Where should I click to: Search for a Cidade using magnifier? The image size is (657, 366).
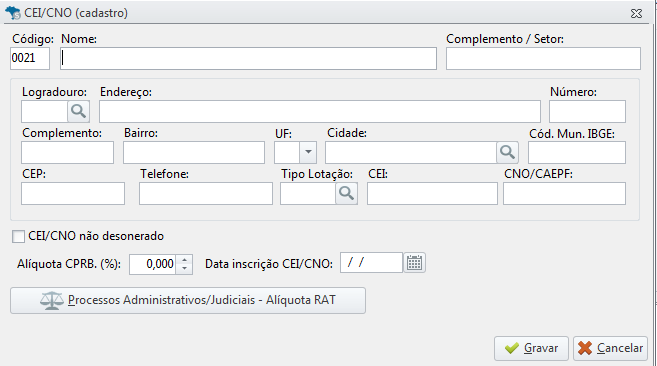(x=507, y=152)
